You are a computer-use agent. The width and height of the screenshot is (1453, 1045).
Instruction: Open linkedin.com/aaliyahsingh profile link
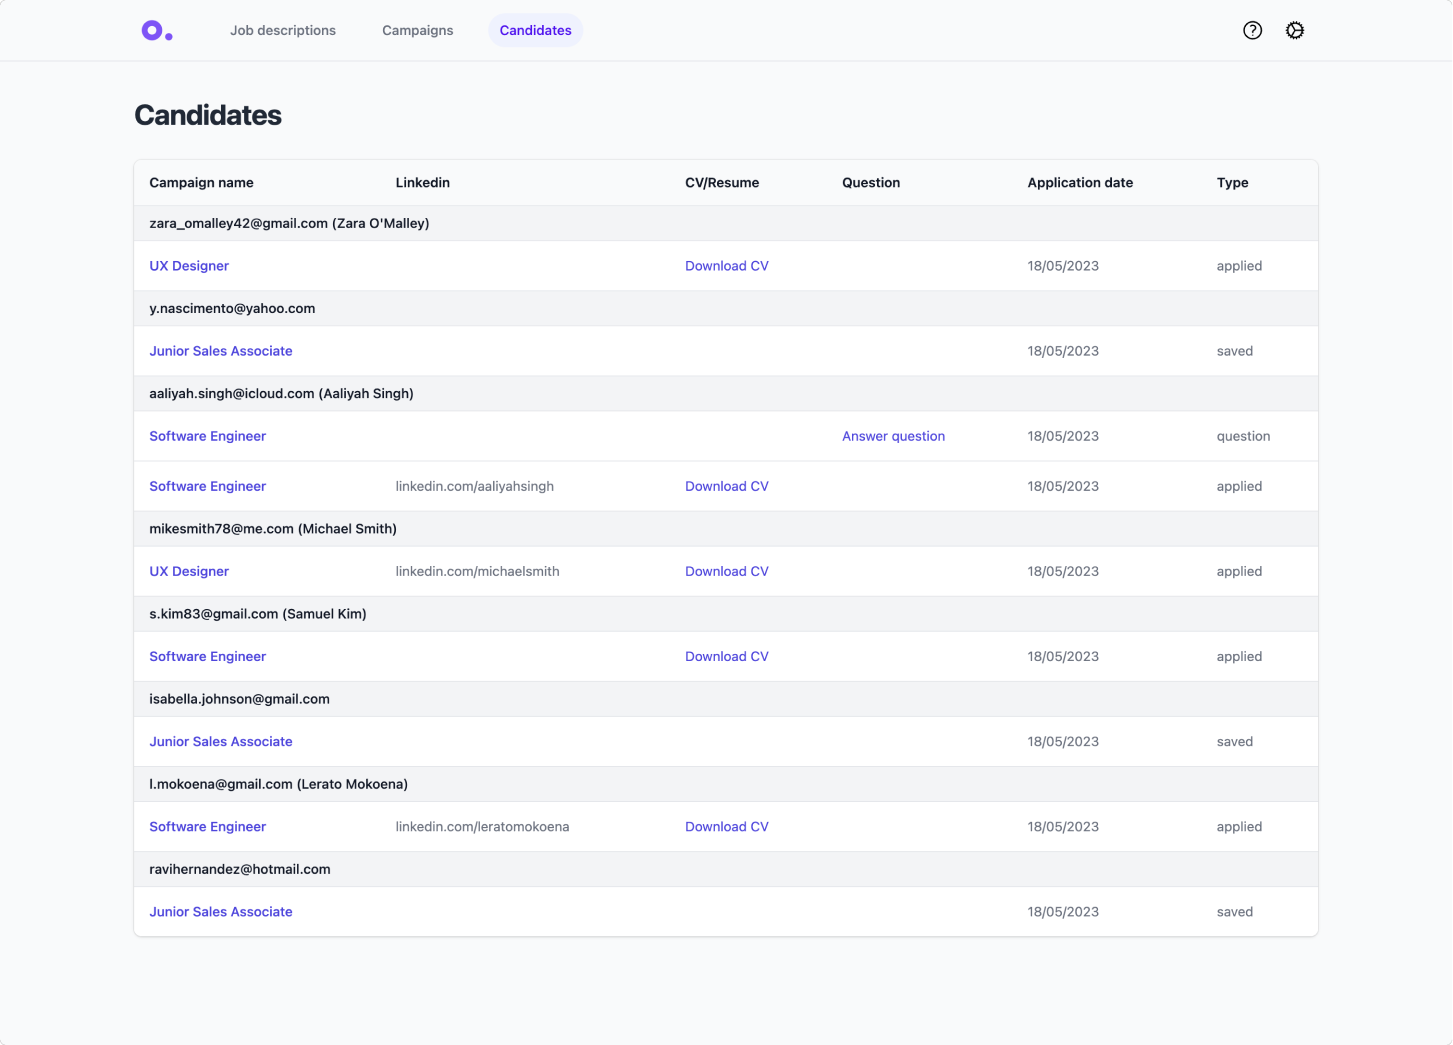point(475,486)
